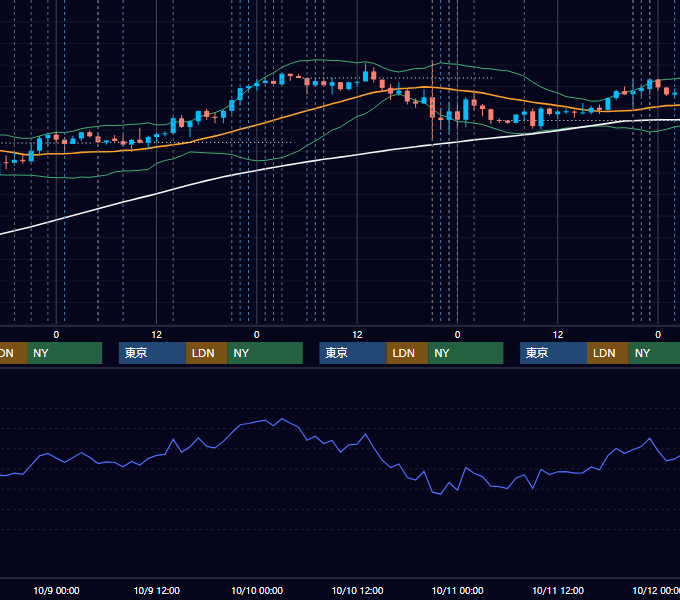Click the LDN session block following 10/11 東京
Viewport: 680px width, 600px height.
[608, 353]
